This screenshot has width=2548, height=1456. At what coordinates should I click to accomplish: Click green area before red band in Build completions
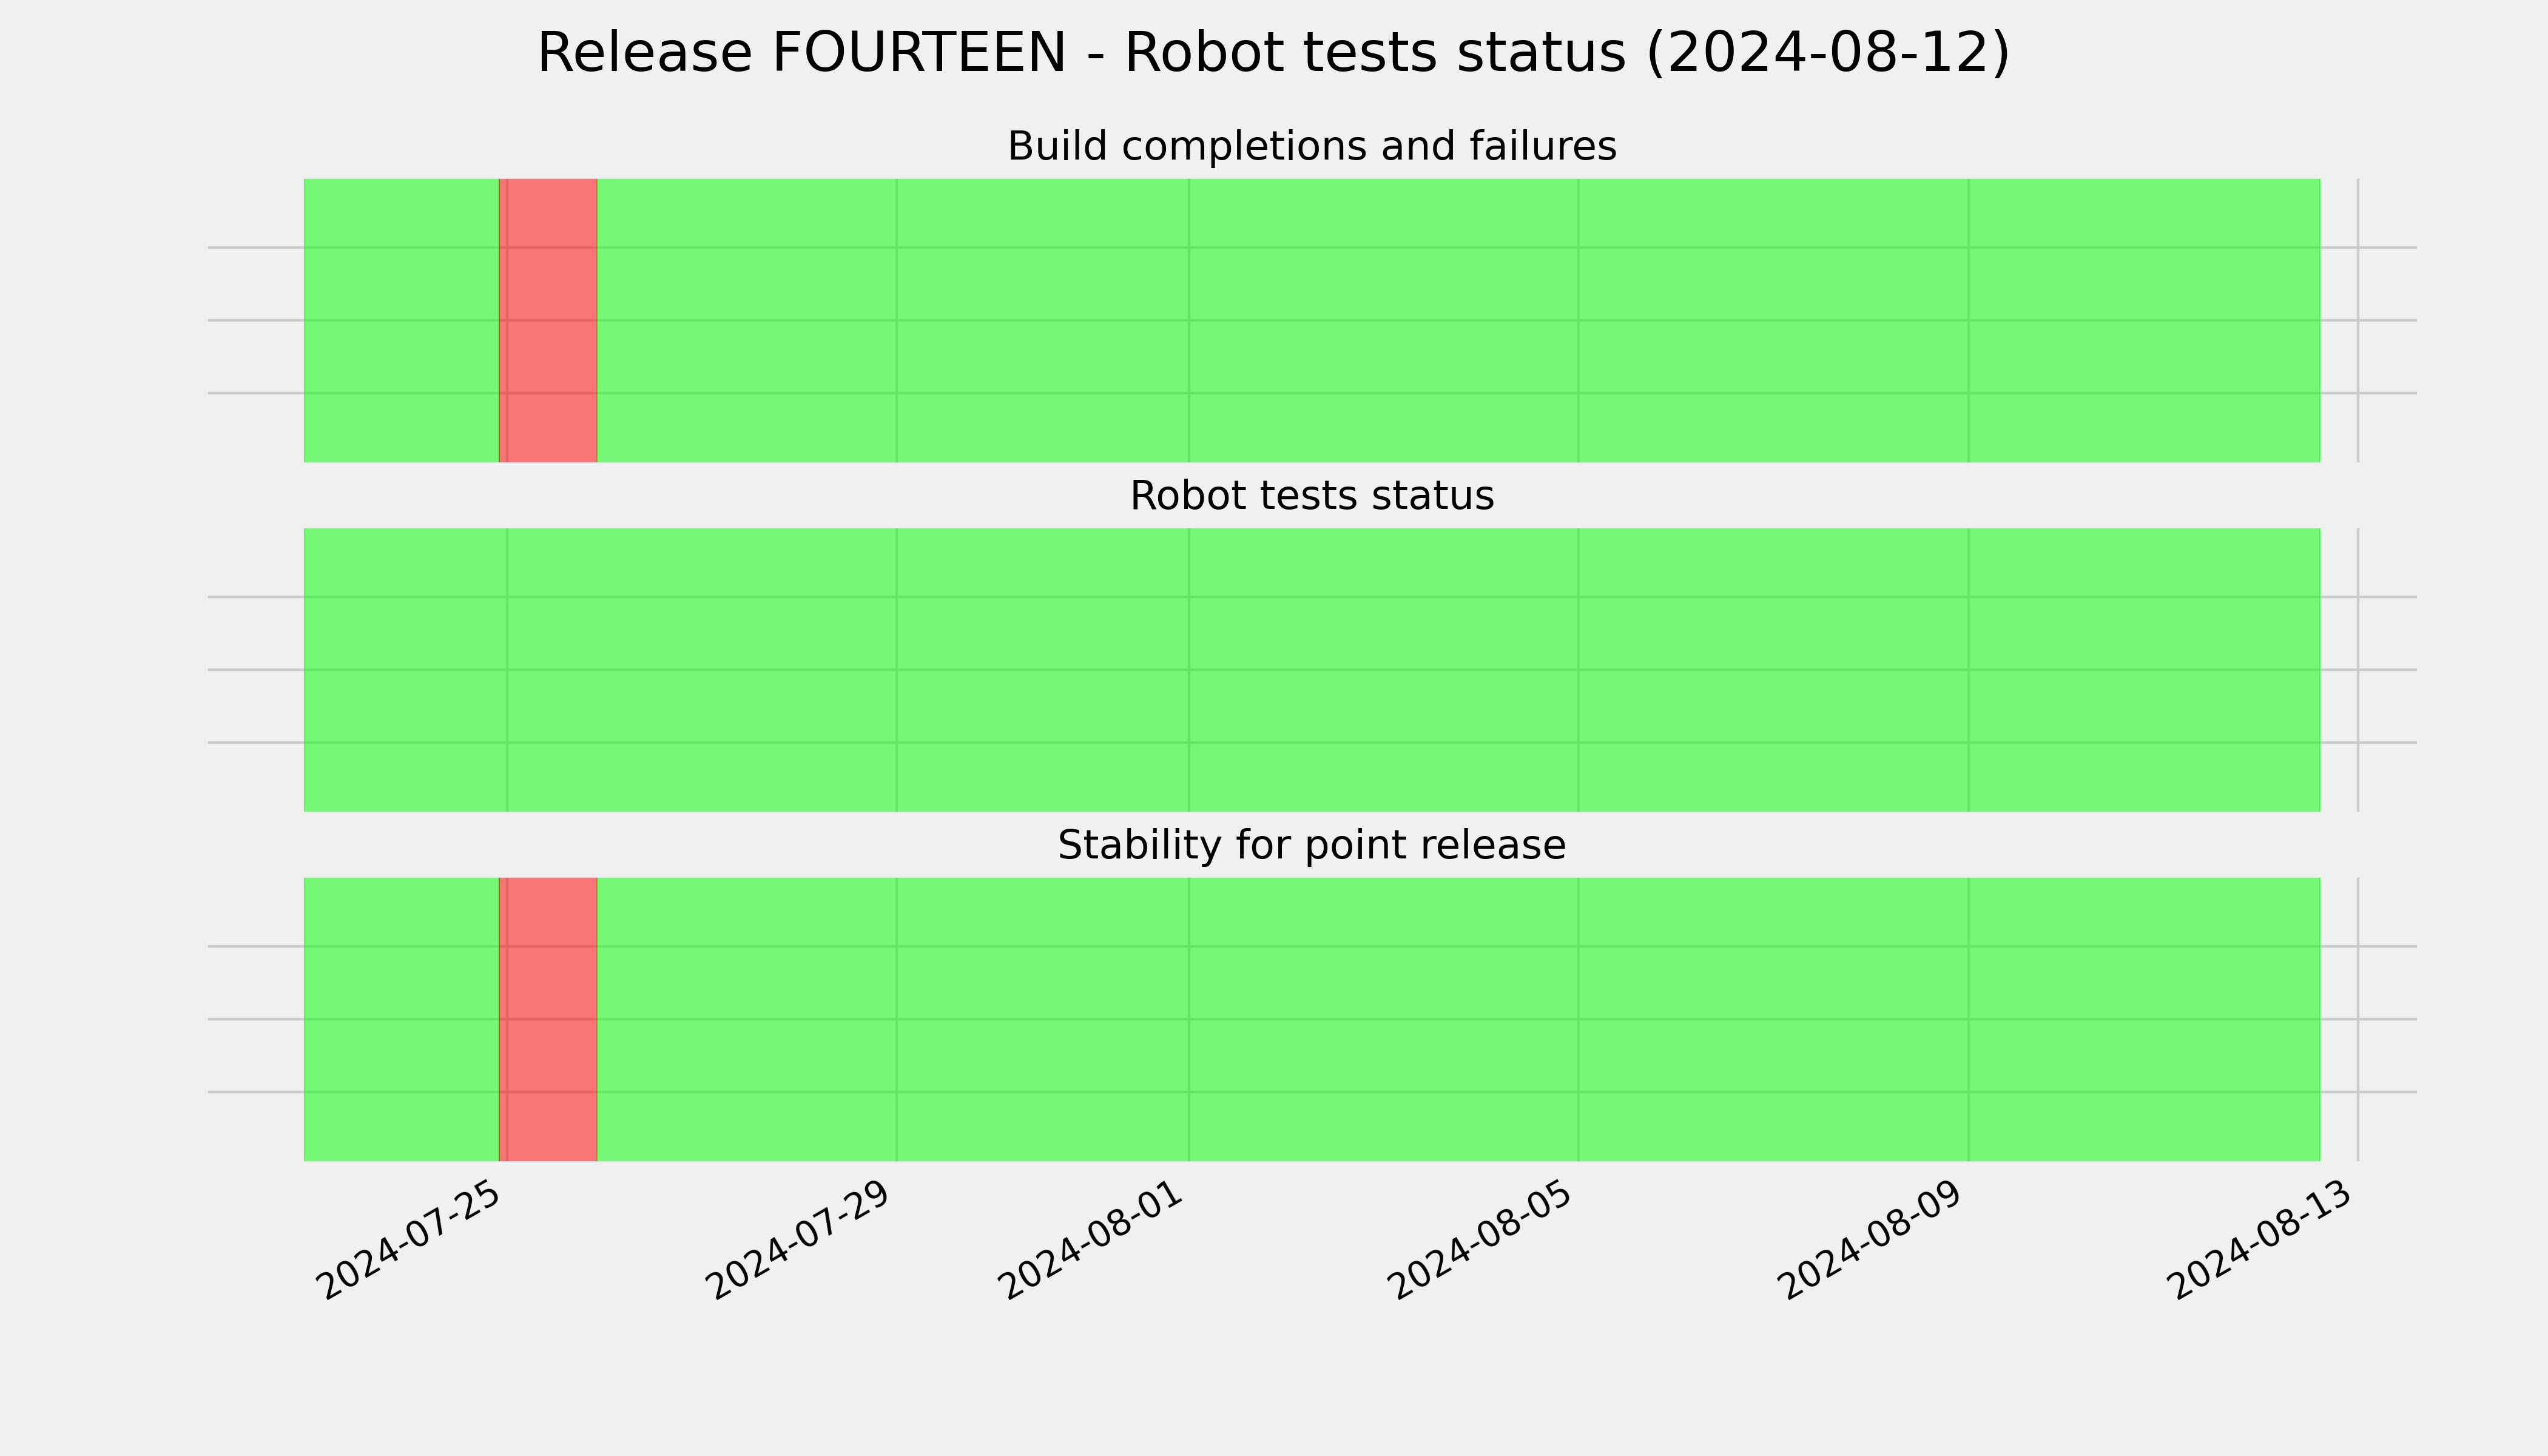click(401, 321)
